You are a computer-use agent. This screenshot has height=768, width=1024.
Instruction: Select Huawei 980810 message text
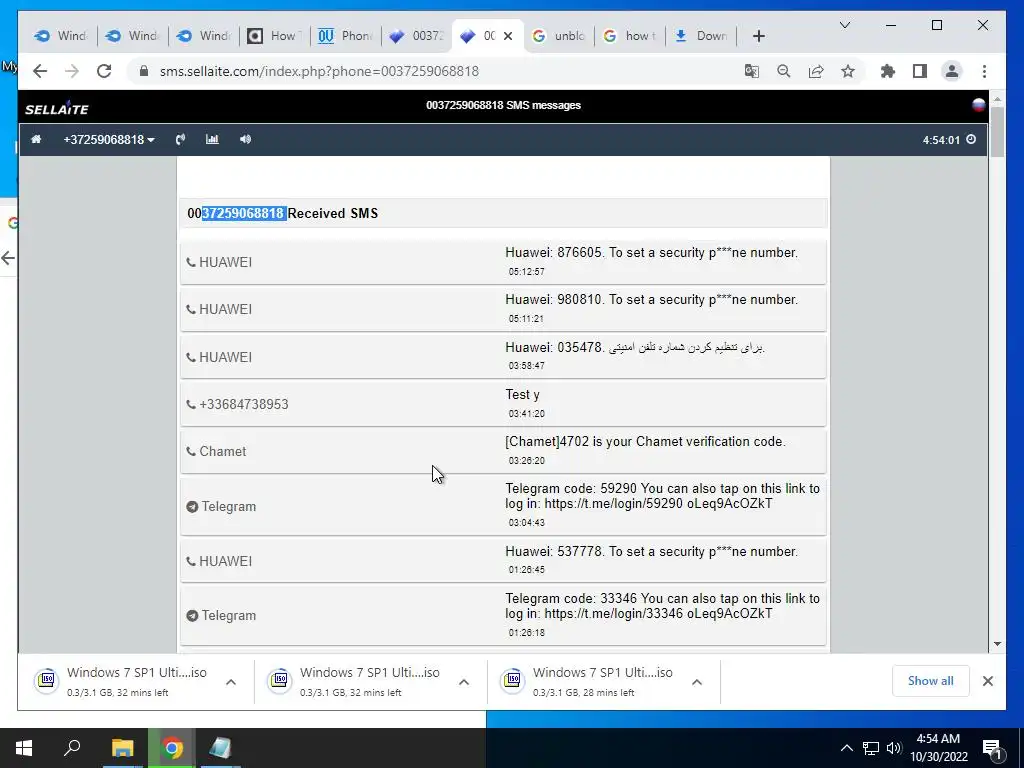pos(651,300)
